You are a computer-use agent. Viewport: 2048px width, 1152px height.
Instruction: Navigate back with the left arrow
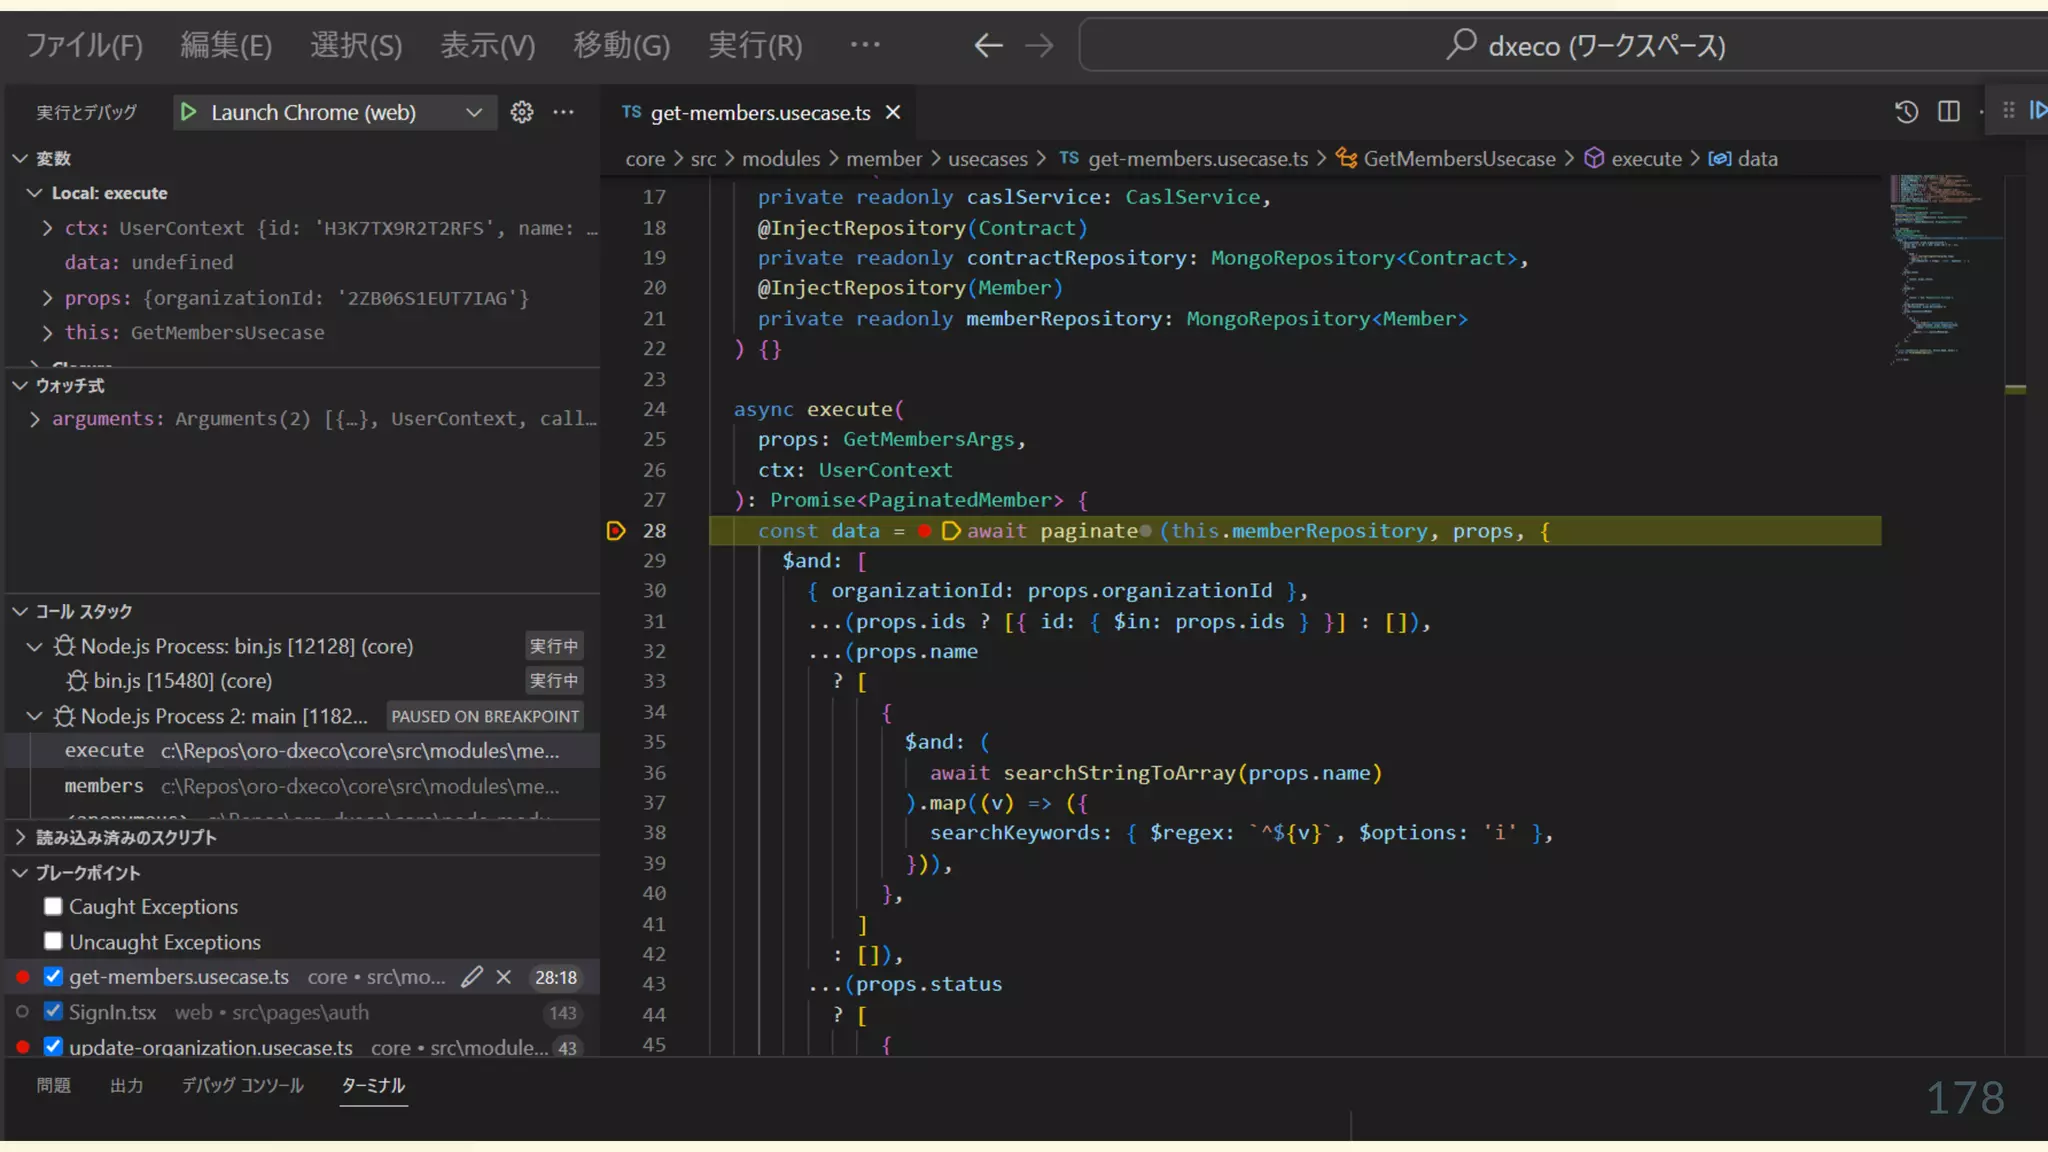pos(988,46)
